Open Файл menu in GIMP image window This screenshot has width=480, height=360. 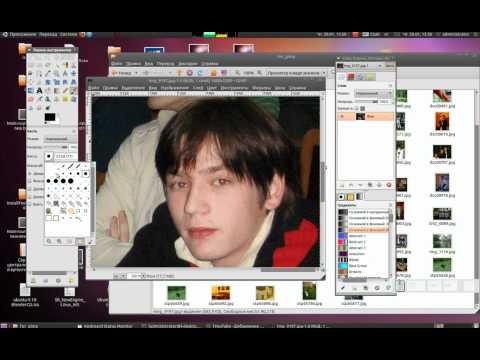[94, 88]
